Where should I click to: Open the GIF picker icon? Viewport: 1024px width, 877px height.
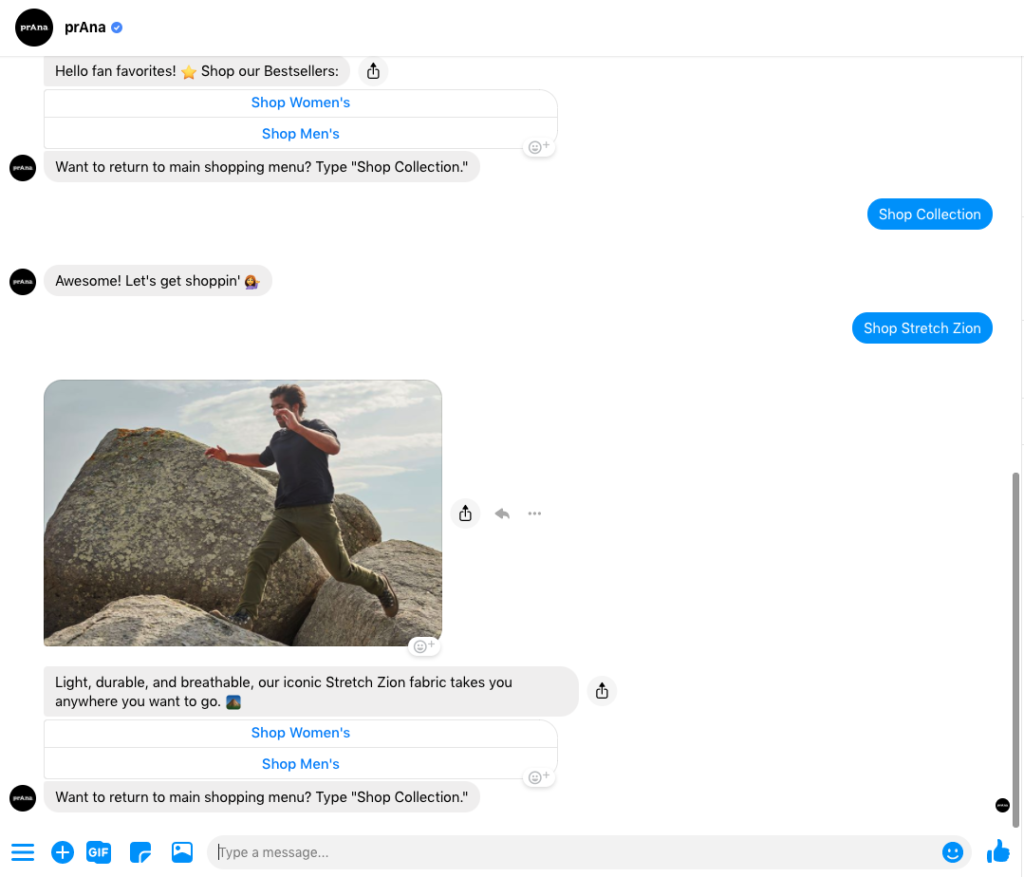(x=98, y=852)
